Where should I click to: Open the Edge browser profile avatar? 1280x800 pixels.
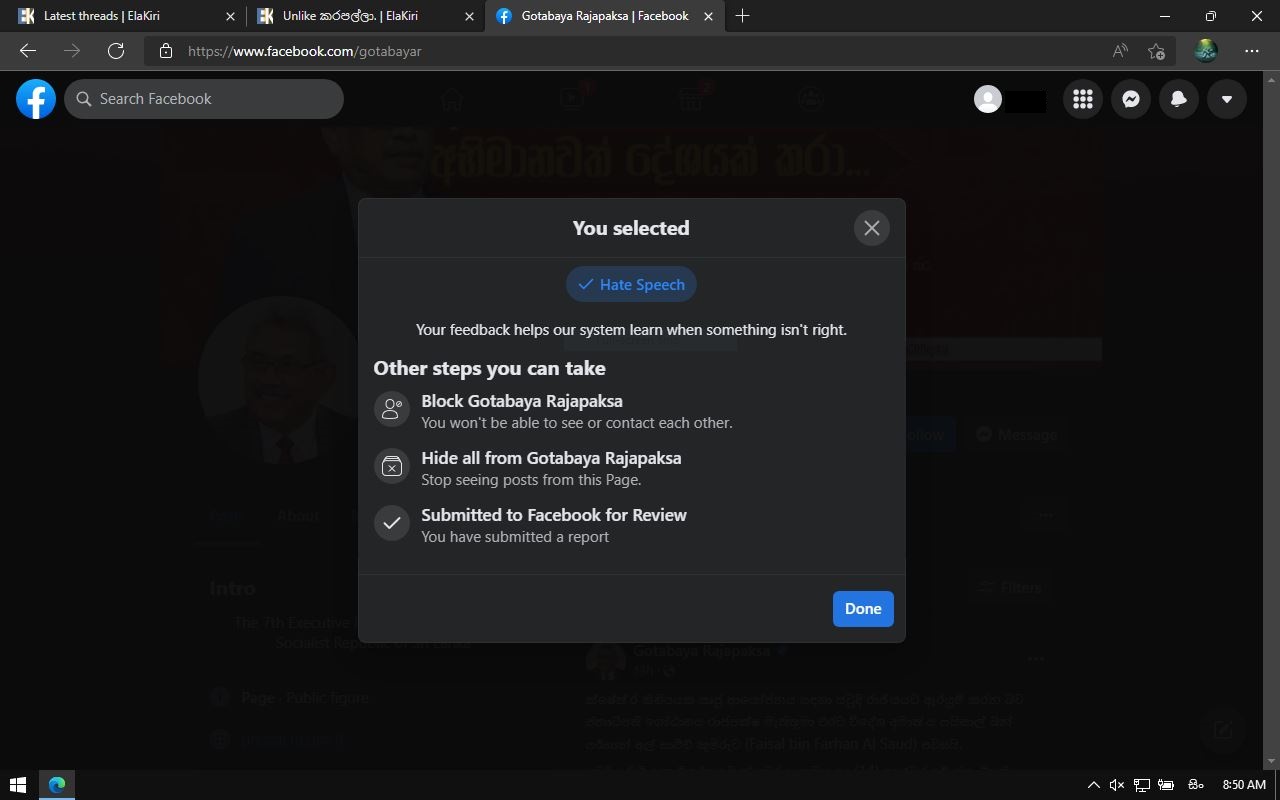(1206, 51)
